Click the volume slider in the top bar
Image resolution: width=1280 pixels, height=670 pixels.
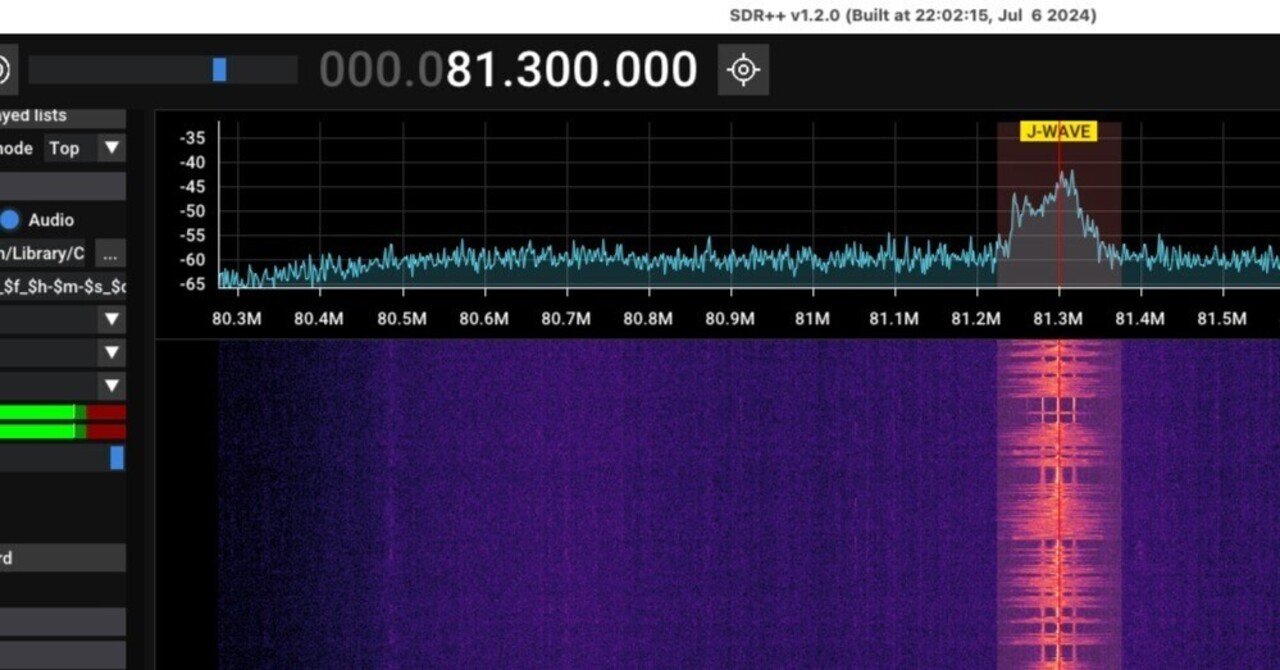click(218, 70)
